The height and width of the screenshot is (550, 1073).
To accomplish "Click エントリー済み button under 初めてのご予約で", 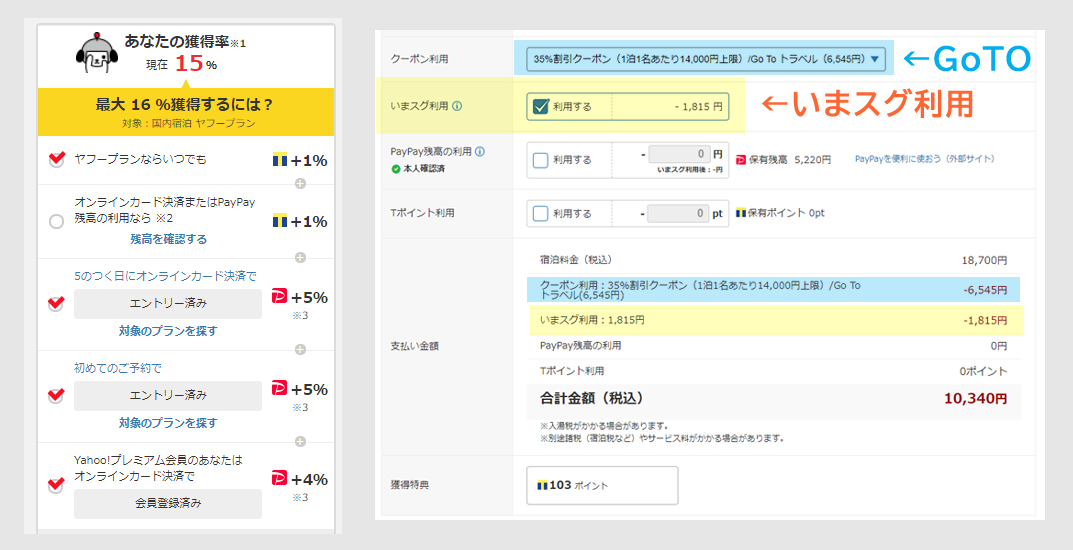I will click(168, 395).
